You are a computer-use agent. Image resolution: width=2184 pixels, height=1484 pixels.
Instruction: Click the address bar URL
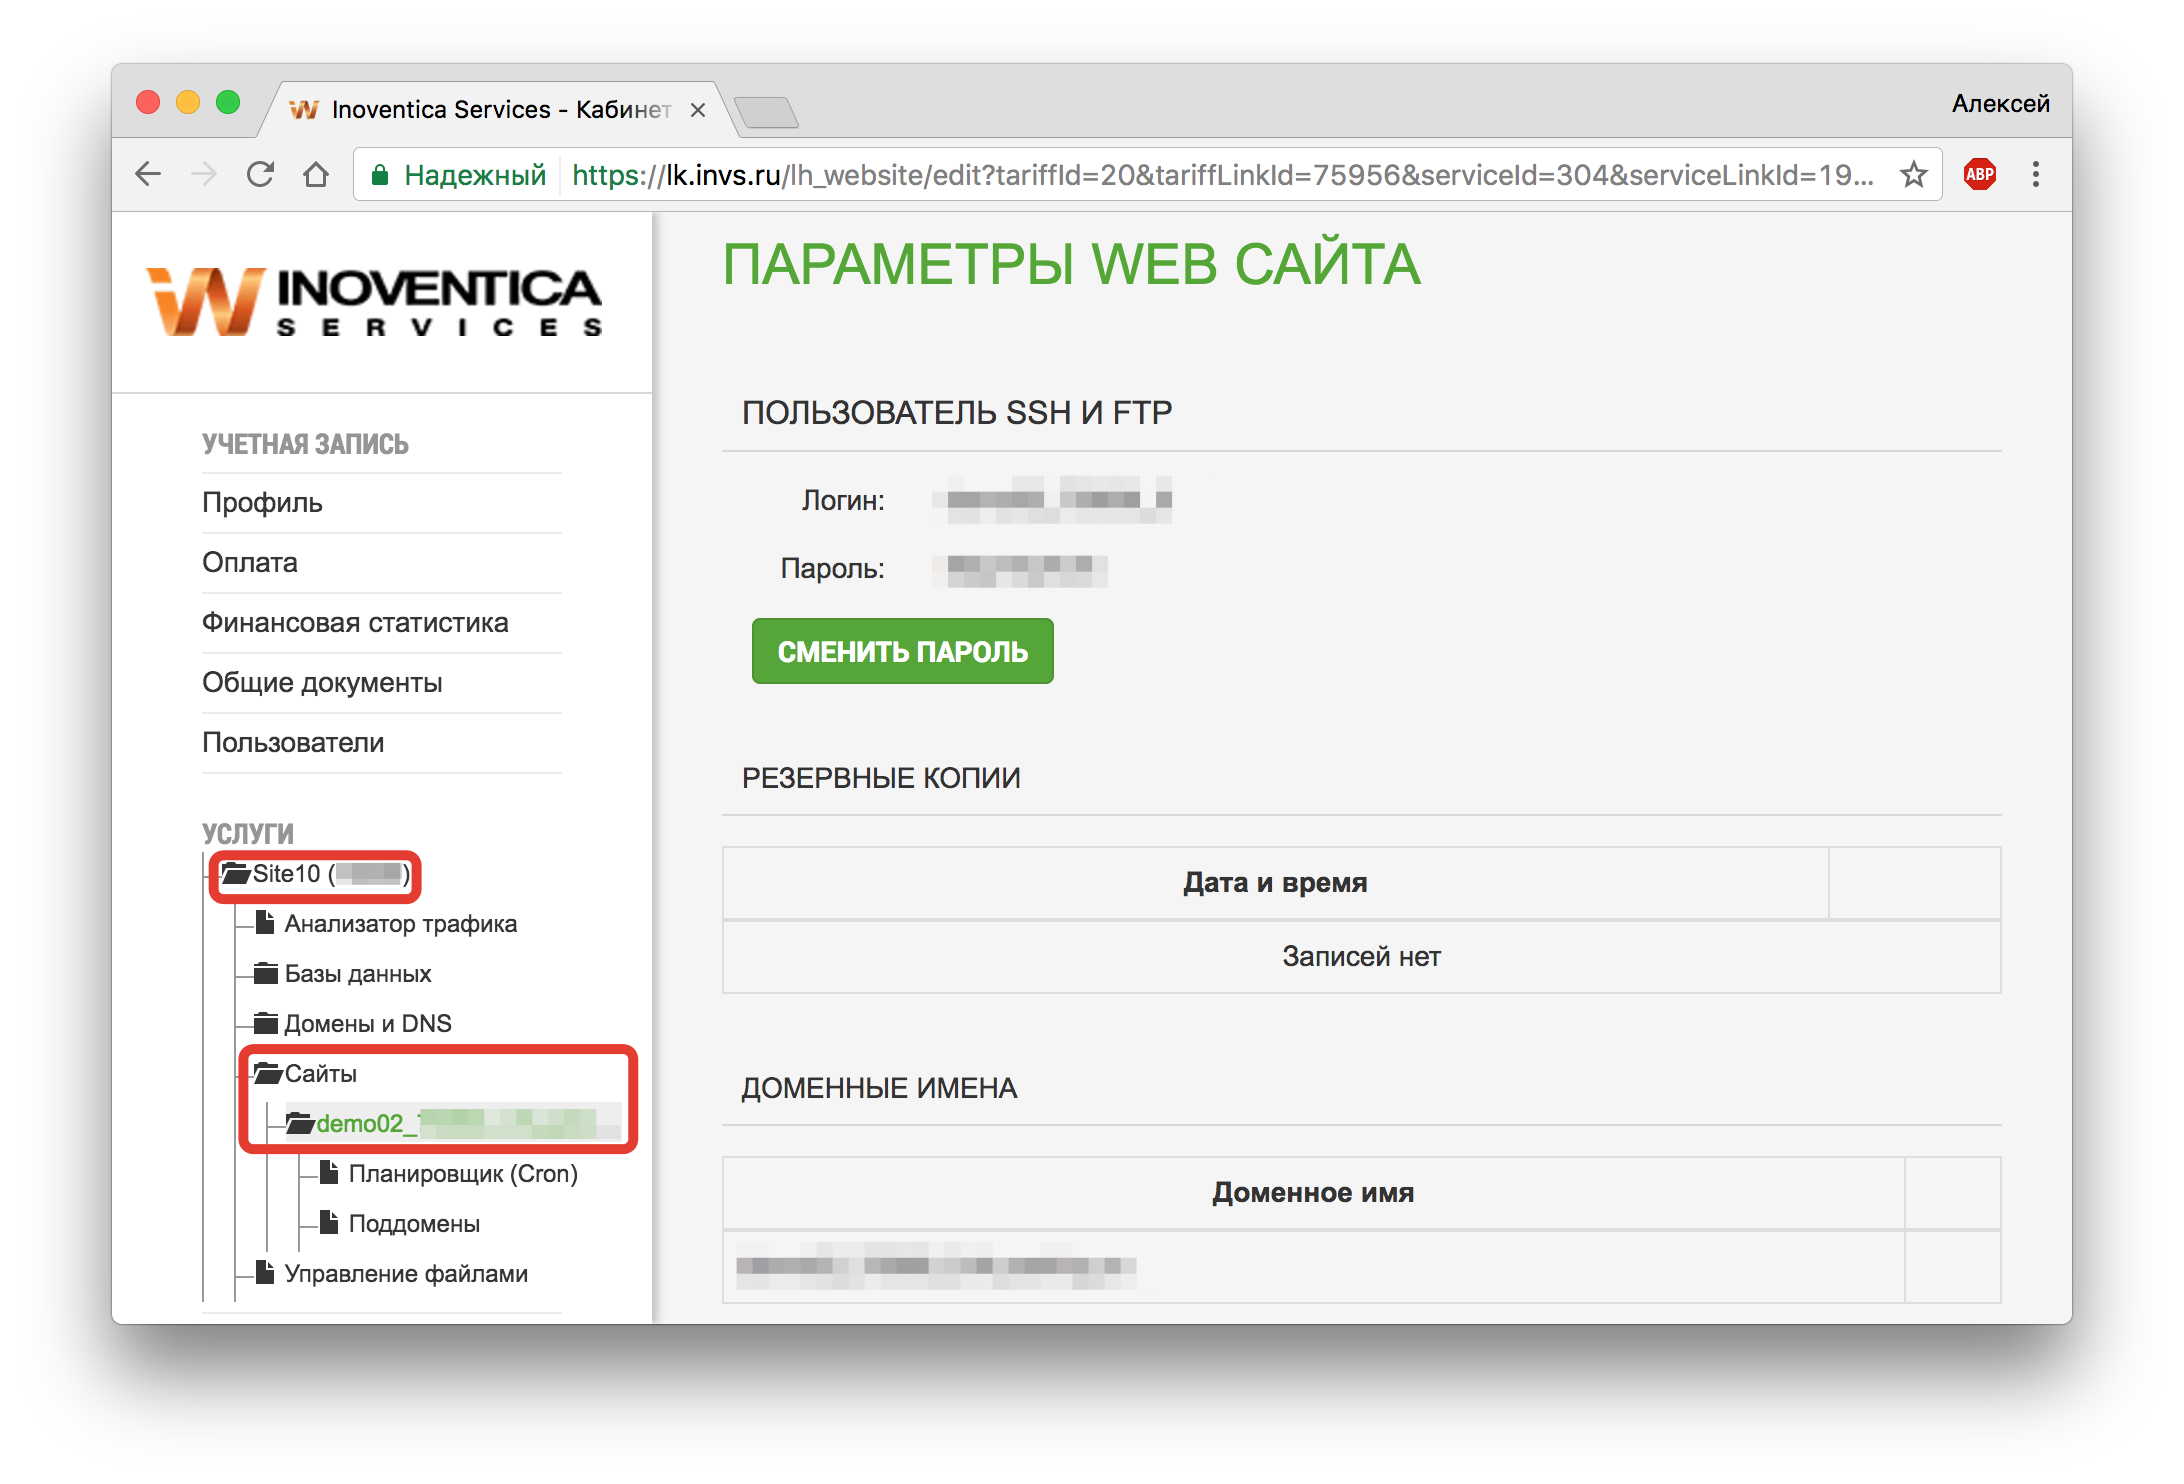tap(1222, 175)
